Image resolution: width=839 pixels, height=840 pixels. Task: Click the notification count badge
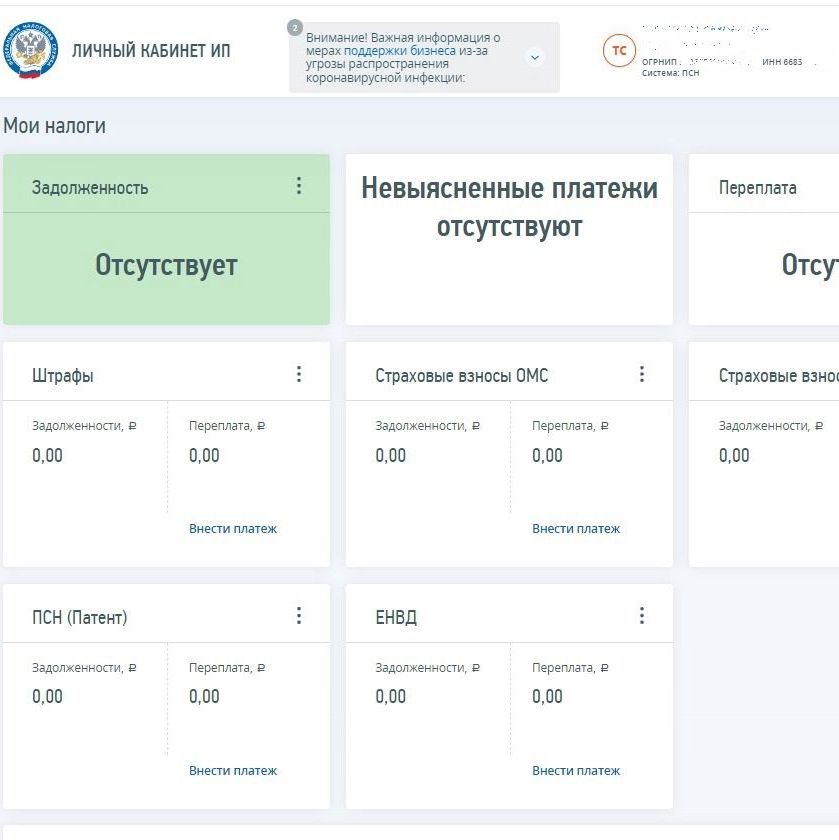[x=295, y=27]
